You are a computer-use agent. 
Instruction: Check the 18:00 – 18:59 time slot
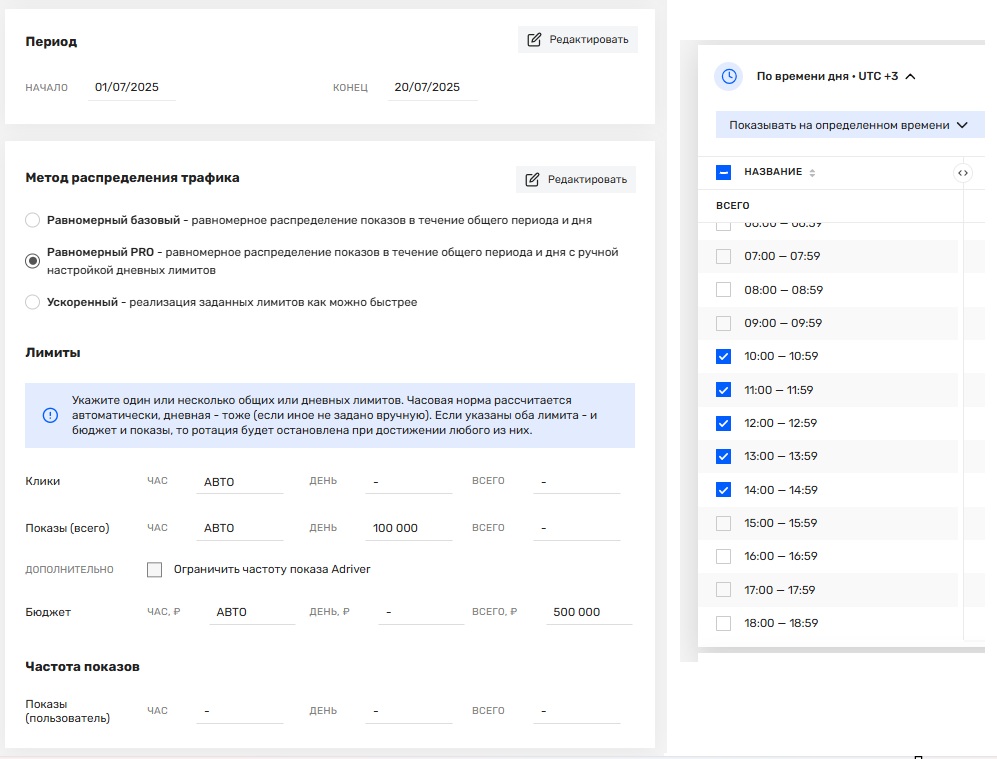pos(723,623)
